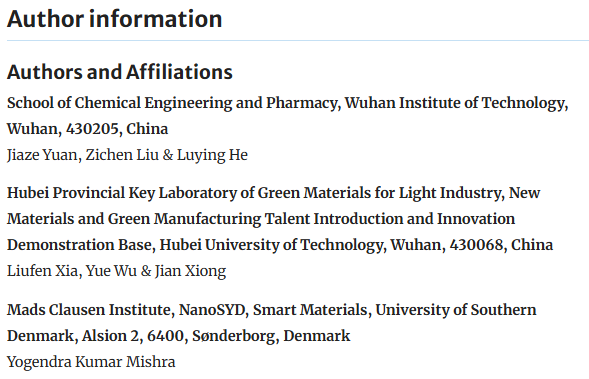589x379 pixels.
Task: Click Hubei Provincial Key Laboratory affiliation line
Action: 273,193
